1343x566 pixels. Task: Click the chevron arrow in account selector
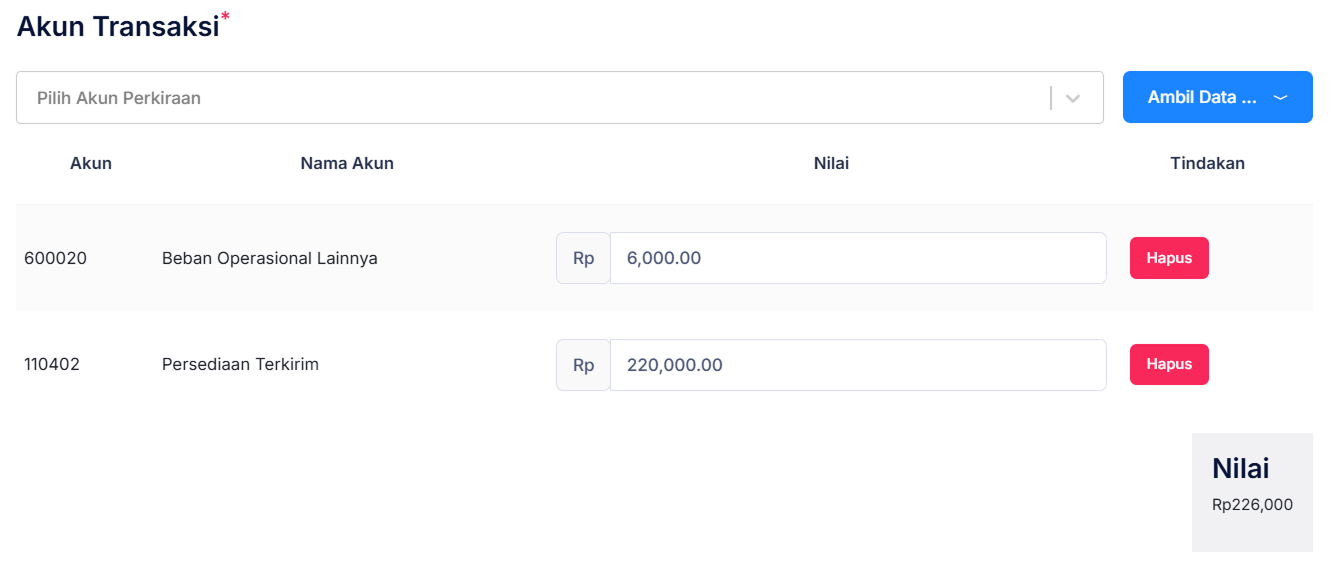click(1073, 98)
